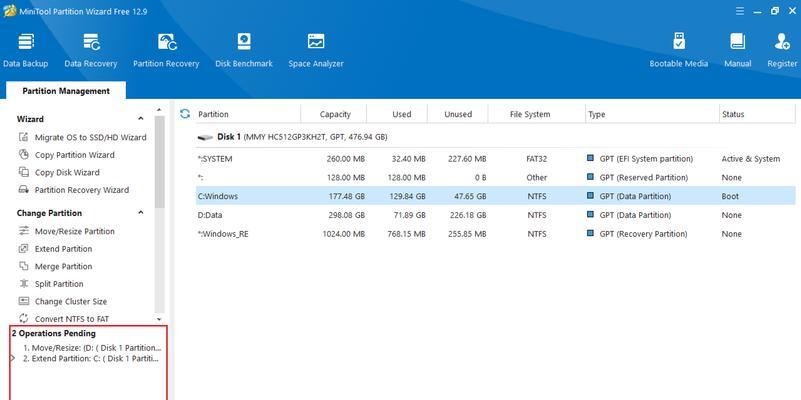The image size is (801, 400).
Task: Expand the pending Extend Partition operation
Action: [x=13, y=358]
